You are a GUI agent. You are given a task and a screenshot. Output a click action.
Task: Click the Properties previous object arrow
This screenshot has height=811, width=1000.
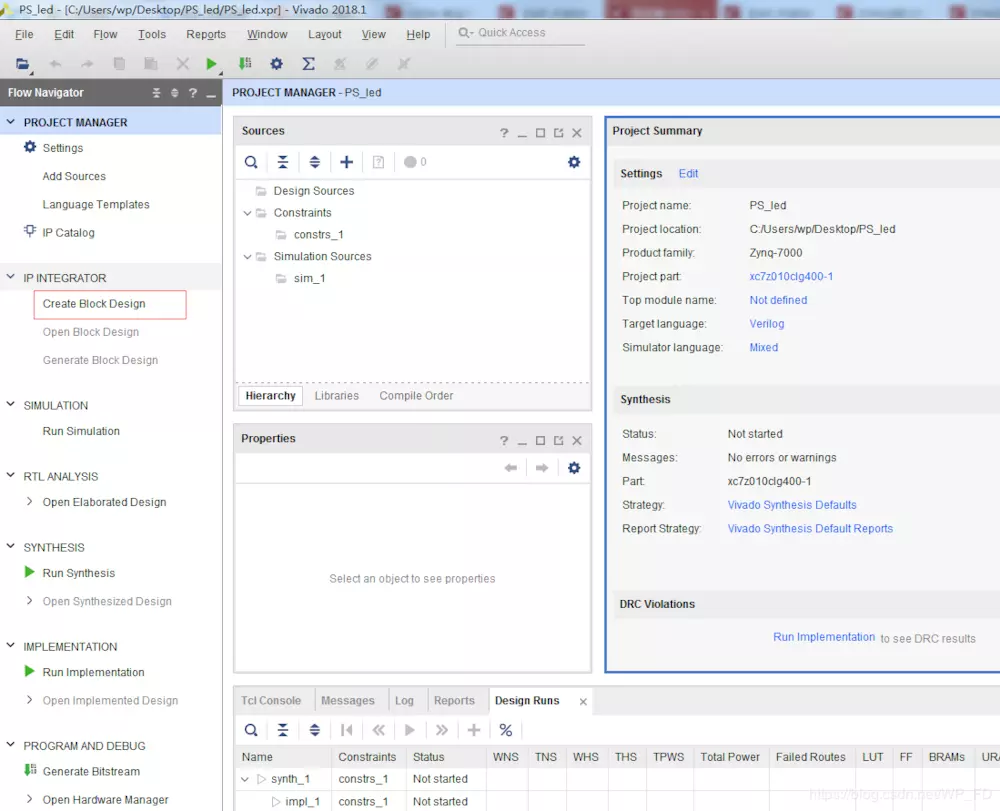pyautogui.click(x=511, y=468)
